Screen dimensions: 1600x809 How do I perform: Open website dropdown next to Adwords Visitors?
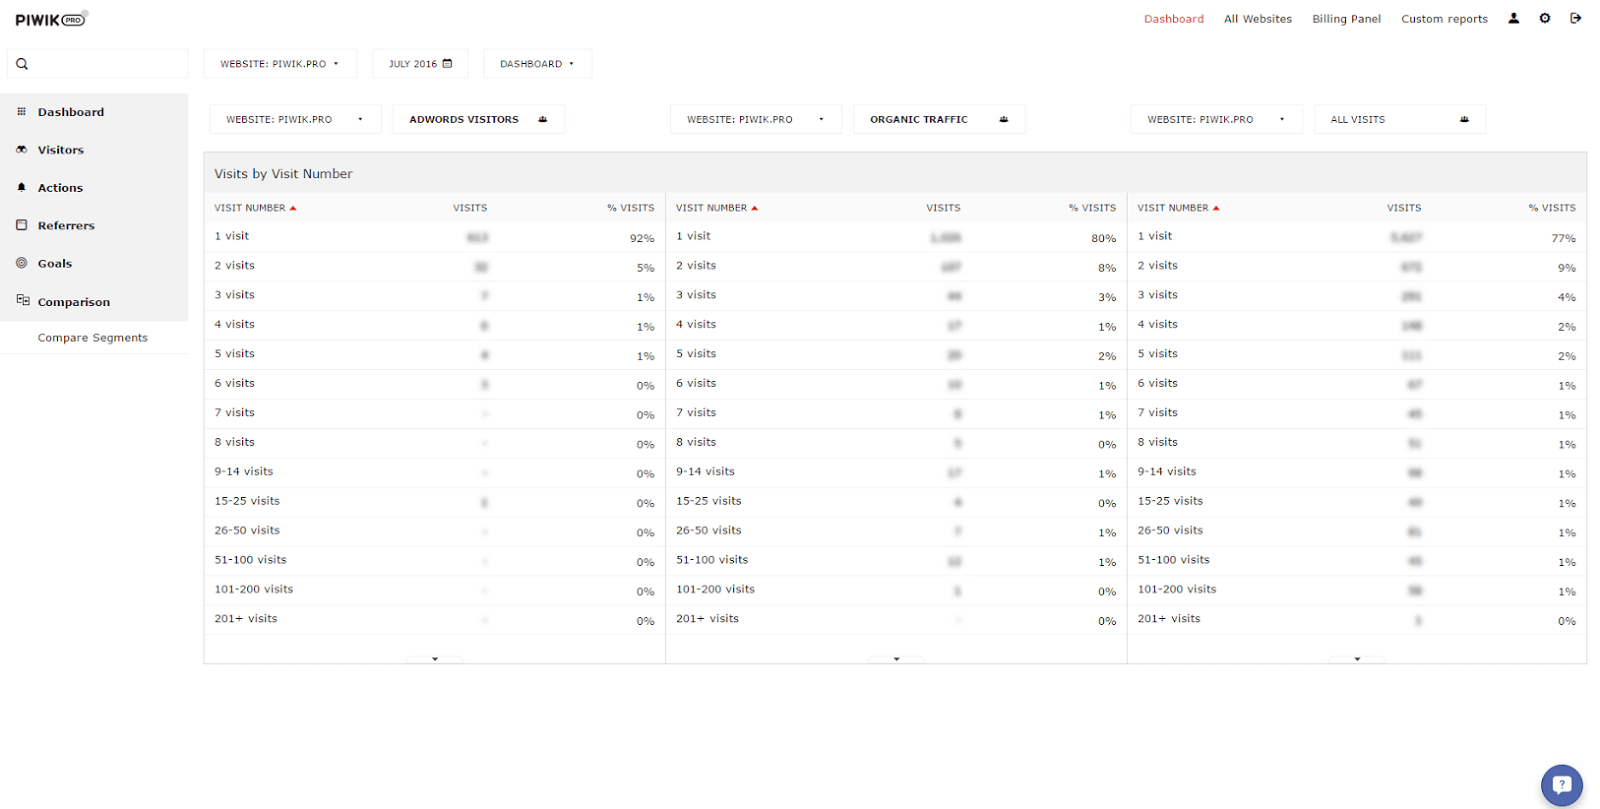point(295,119)
